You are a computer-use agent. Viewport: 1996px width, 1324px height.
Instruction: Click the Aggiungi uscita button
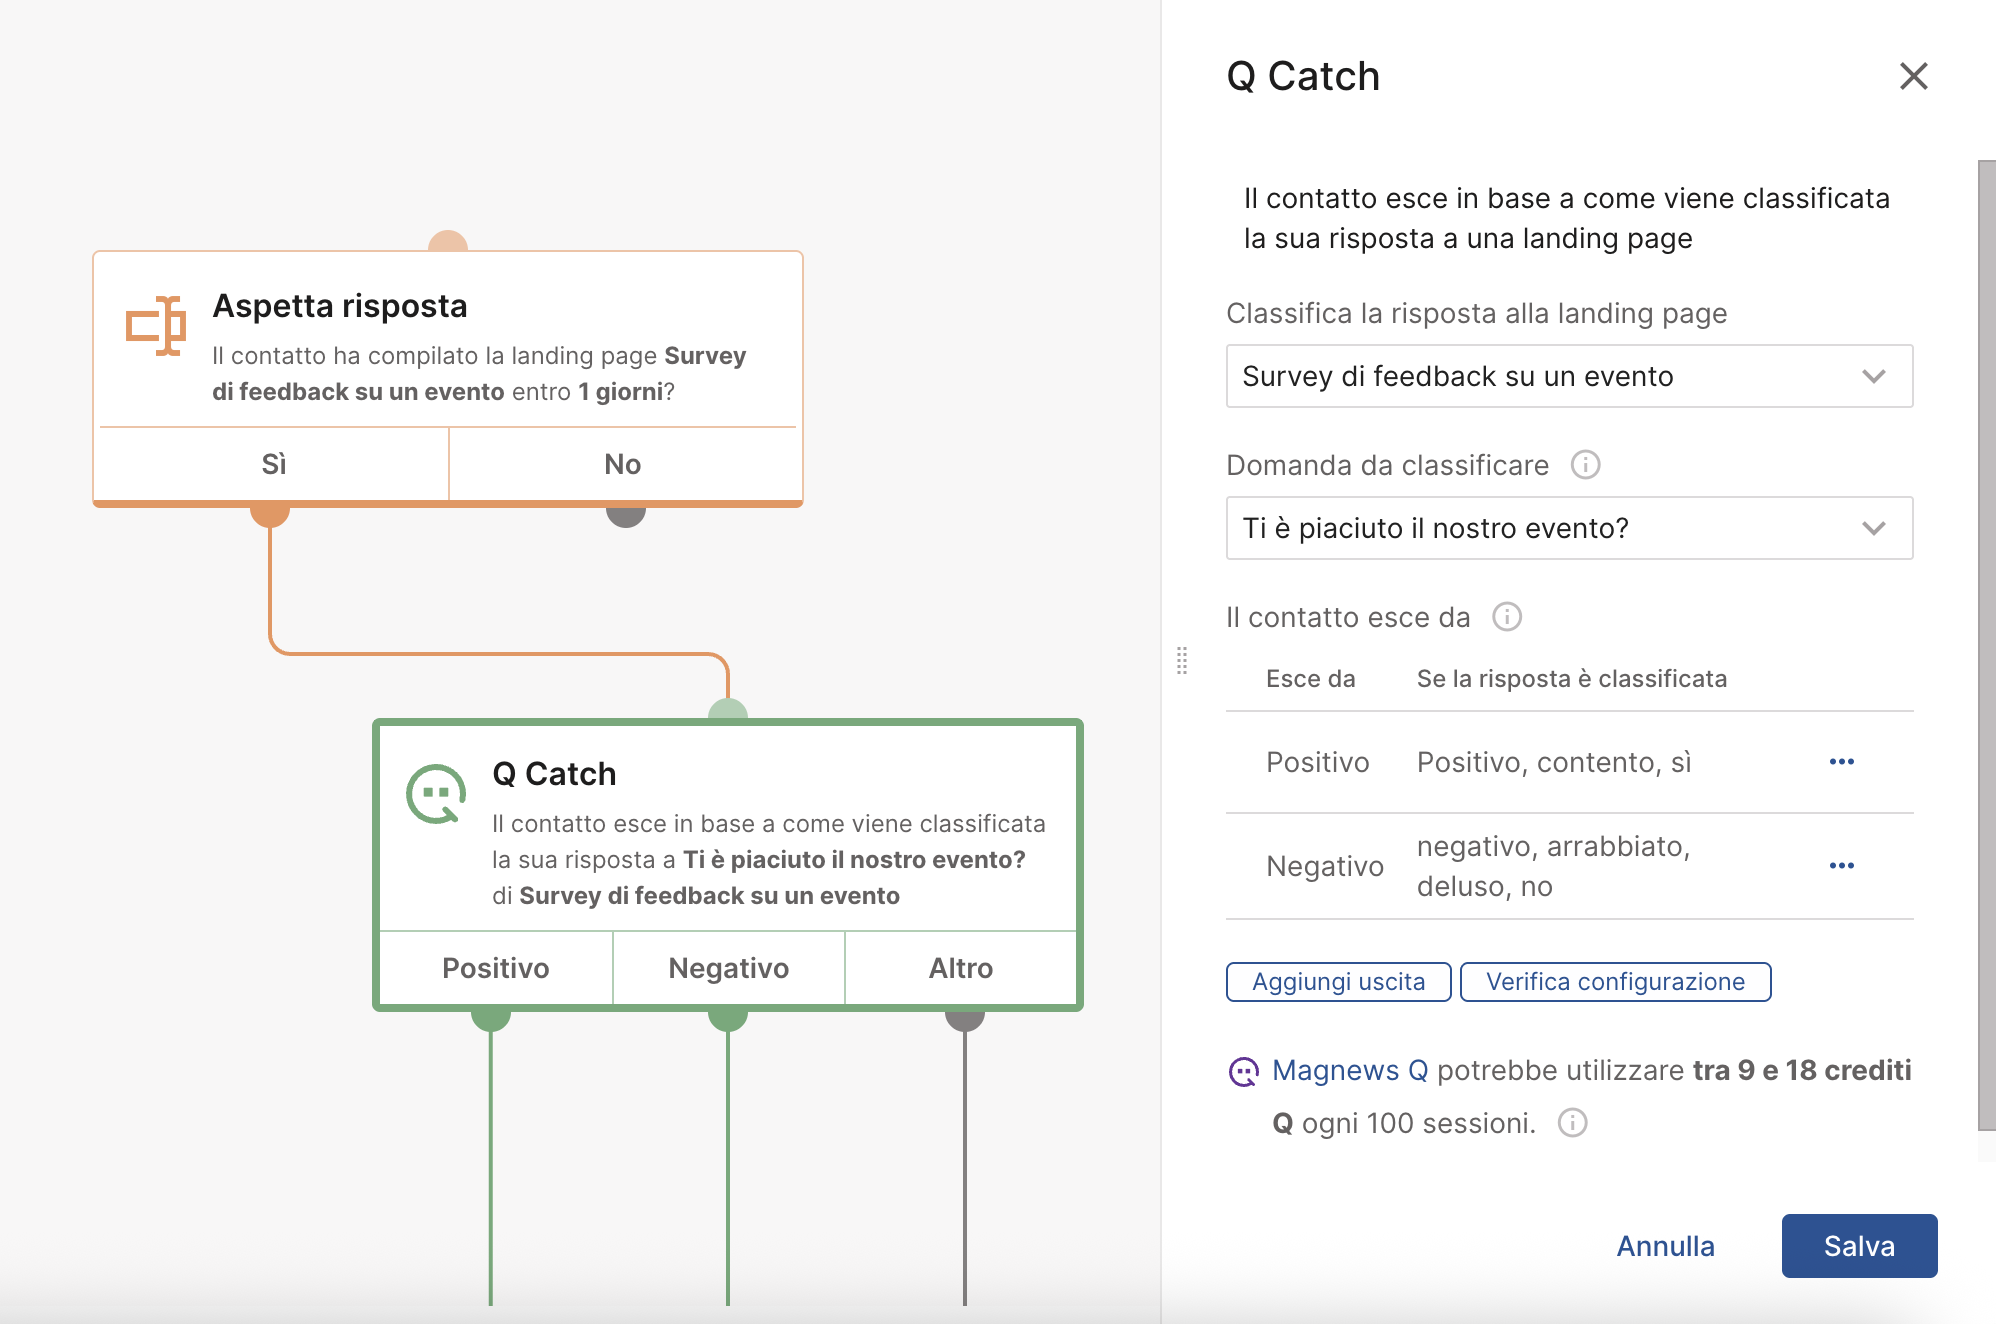[x=1337, y=982]
